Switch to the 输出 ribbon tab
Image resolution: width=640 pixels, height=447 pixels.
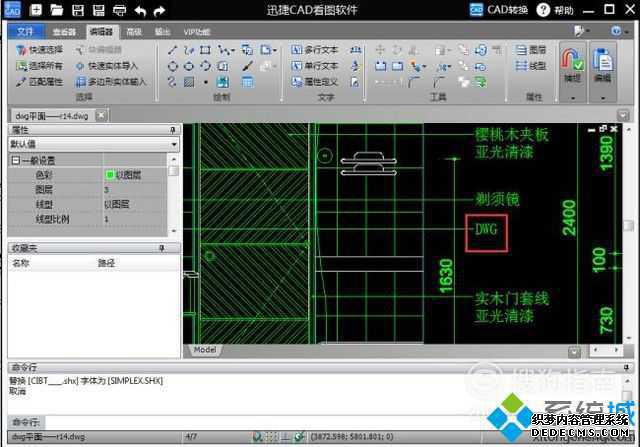[x=162, y=32]
